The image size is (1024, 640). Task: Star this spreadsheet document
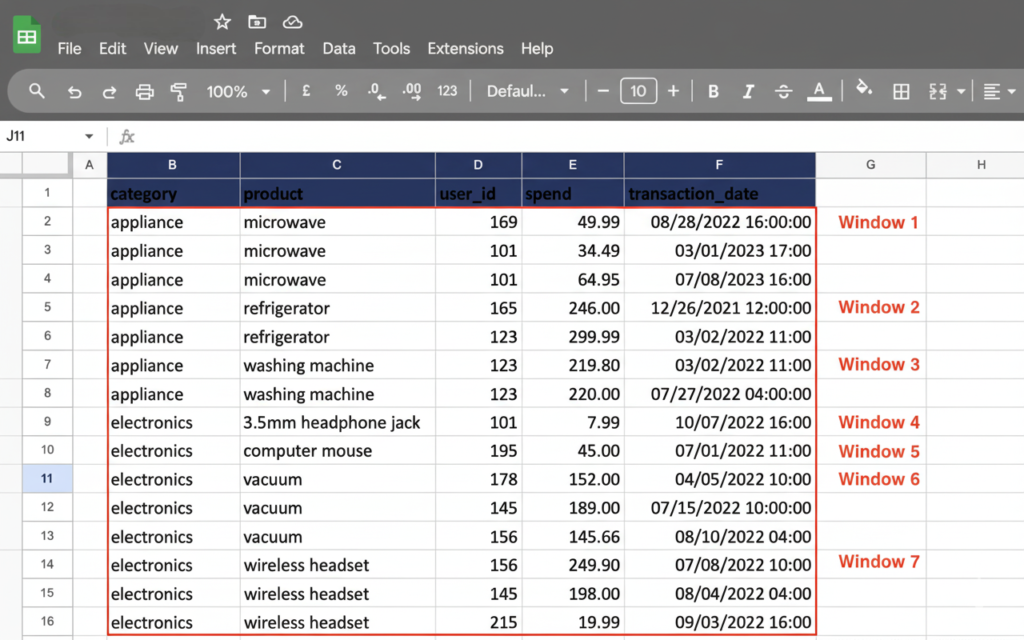[222, 22]
